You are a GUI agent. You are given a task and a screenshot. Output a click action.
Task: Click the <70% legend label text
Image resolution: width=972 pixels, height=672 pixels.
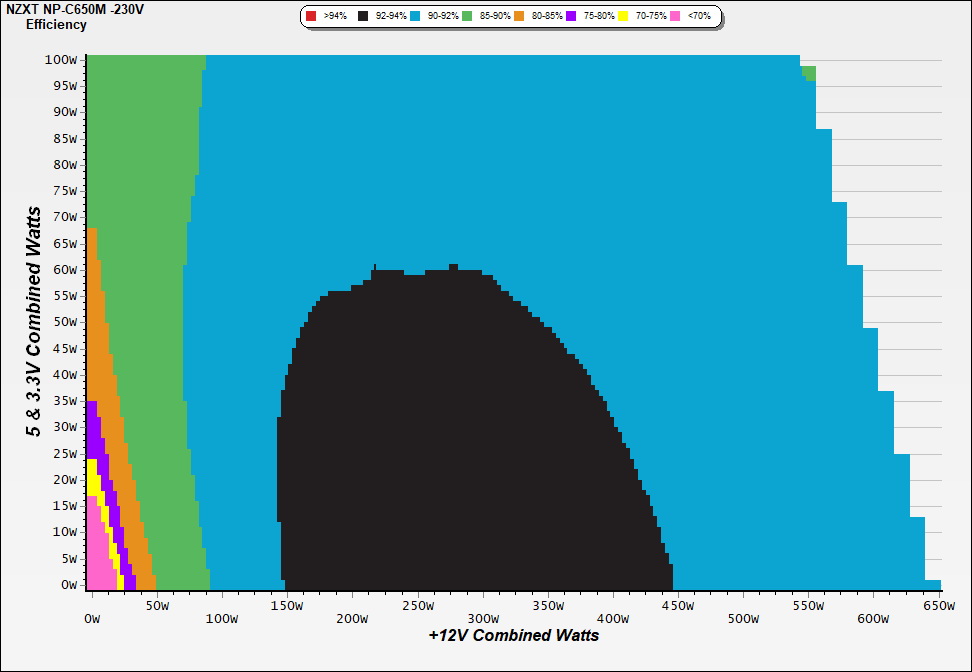click(699, 17)
